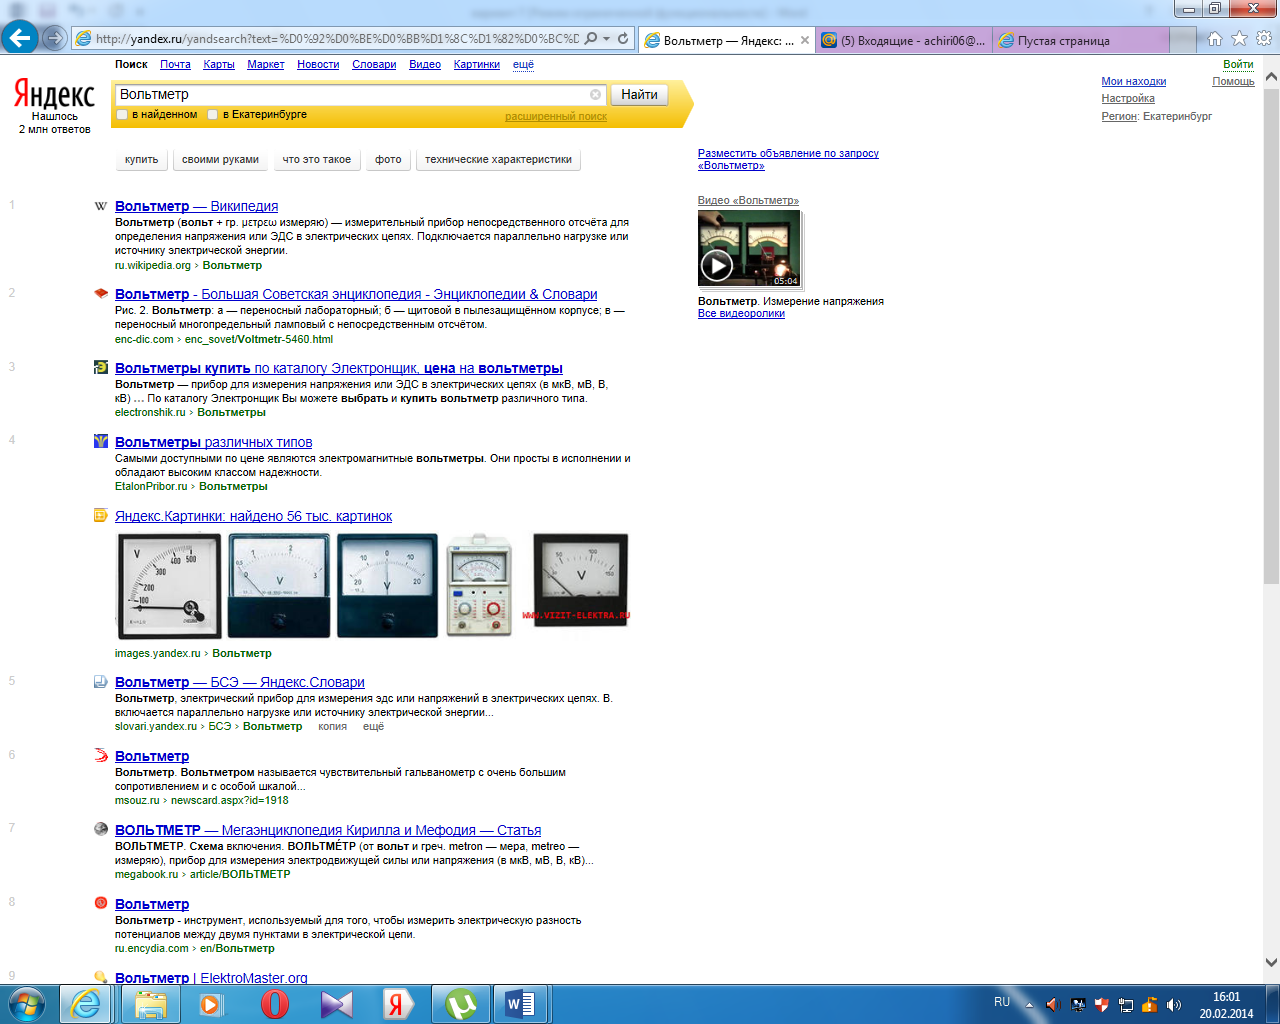The width and height of the screenshot is (1280, 1024).
Task: Close the Вольтметр — Яндекс tab
Action: point(805,40)
